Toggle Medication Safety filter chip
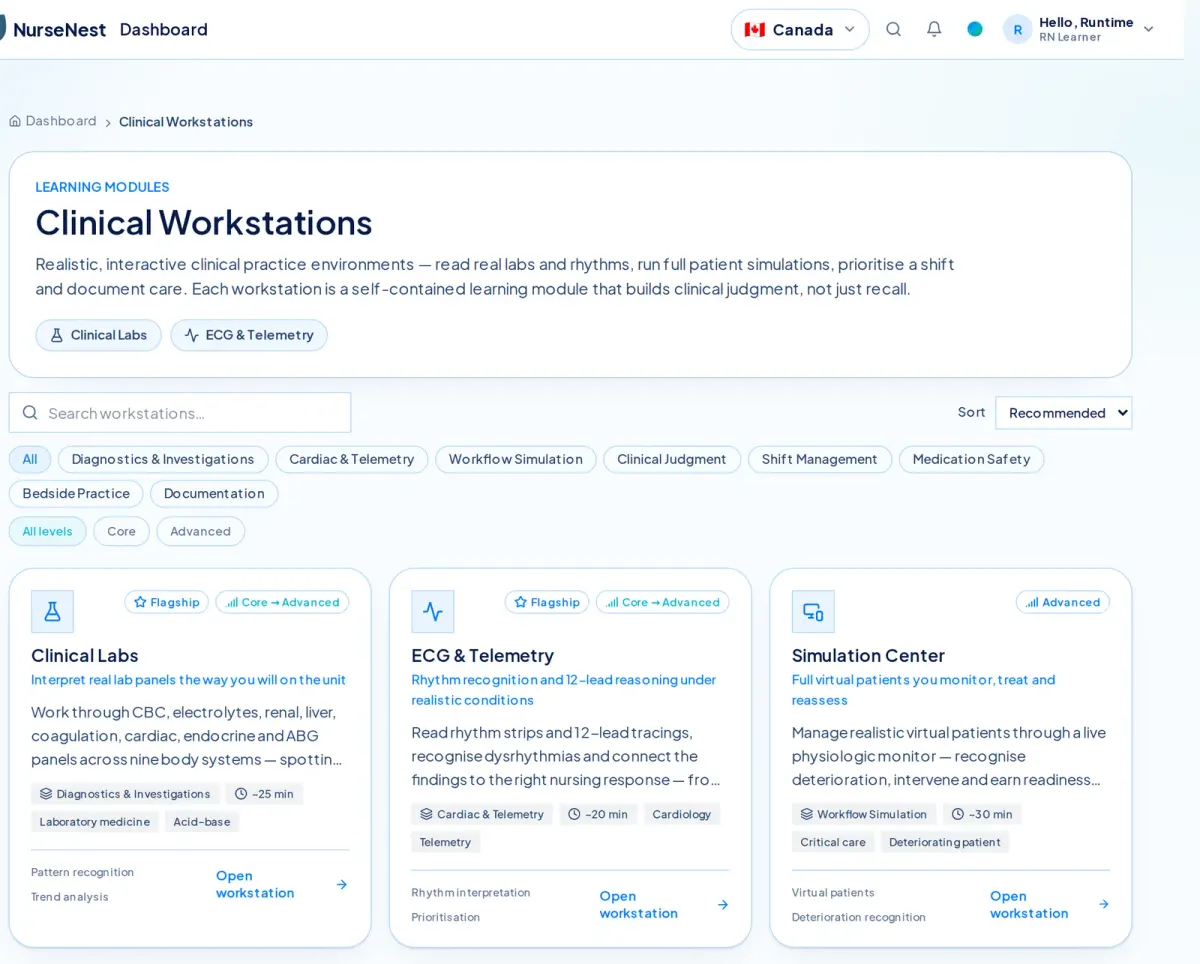This screenshot has height=964, width=1200. point(971,459)
